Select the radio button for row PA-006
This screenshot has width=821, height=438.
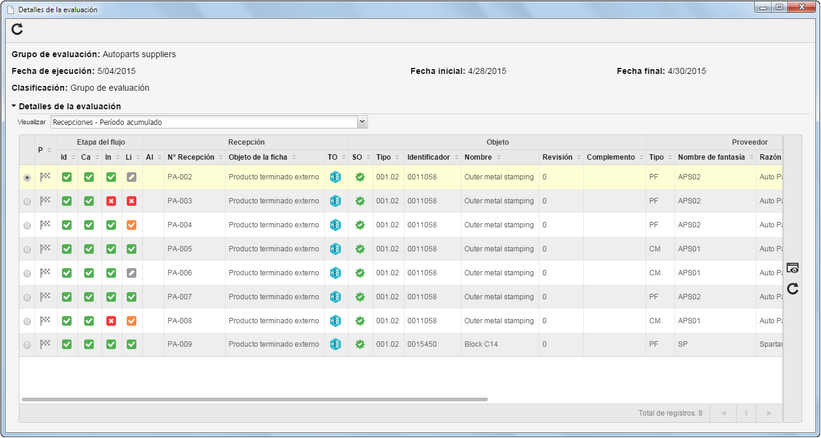(27, 274)
